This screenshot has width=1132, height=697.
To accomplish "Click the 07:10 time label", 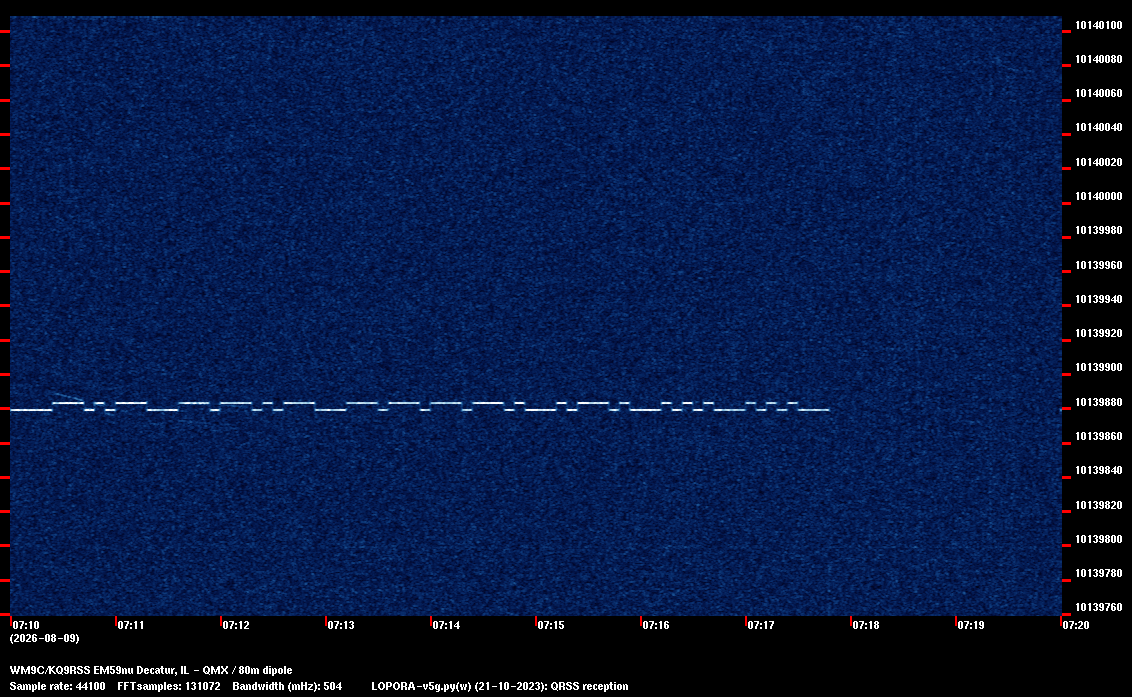I will [x=26, y=625].
